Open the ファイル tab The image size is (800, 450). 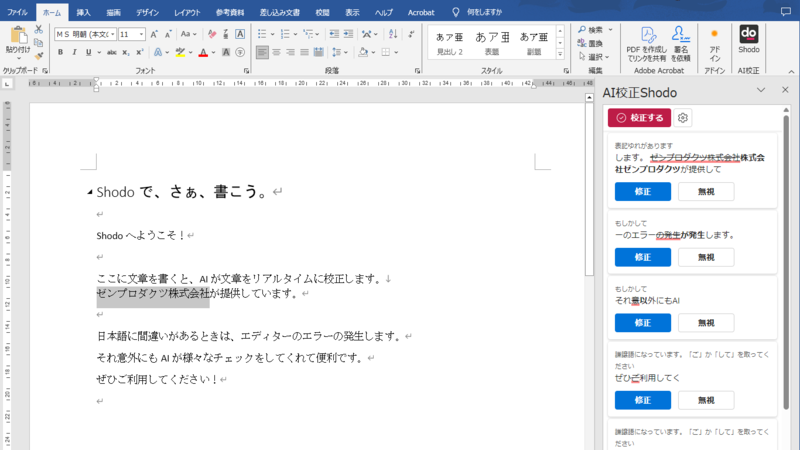[17, 12]
